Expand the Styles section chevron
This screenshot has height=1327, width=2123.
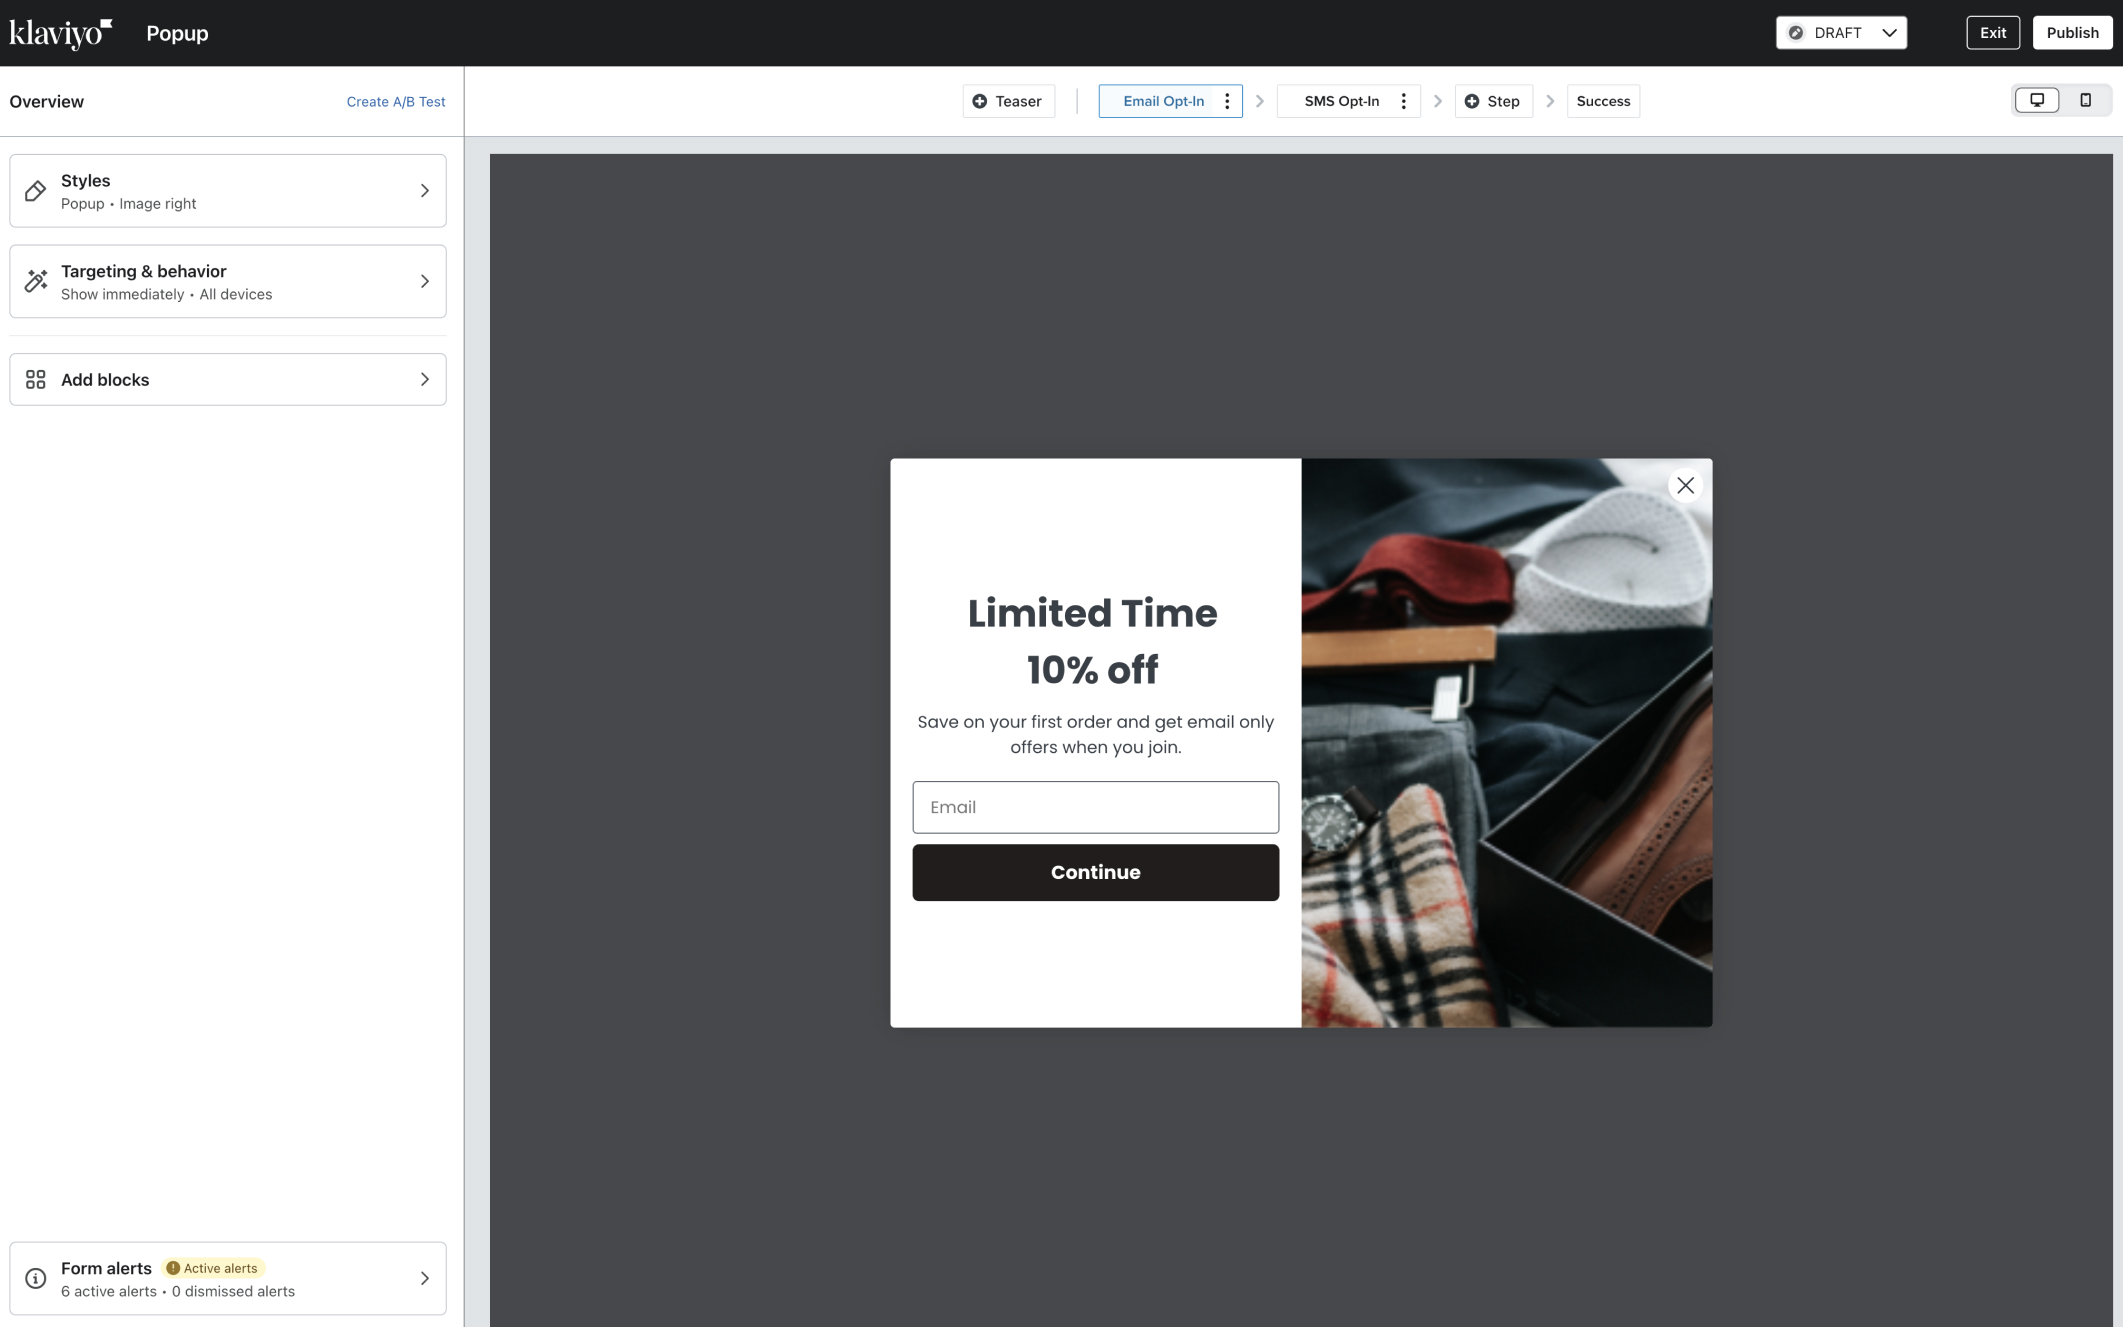[x=425, y=191]
